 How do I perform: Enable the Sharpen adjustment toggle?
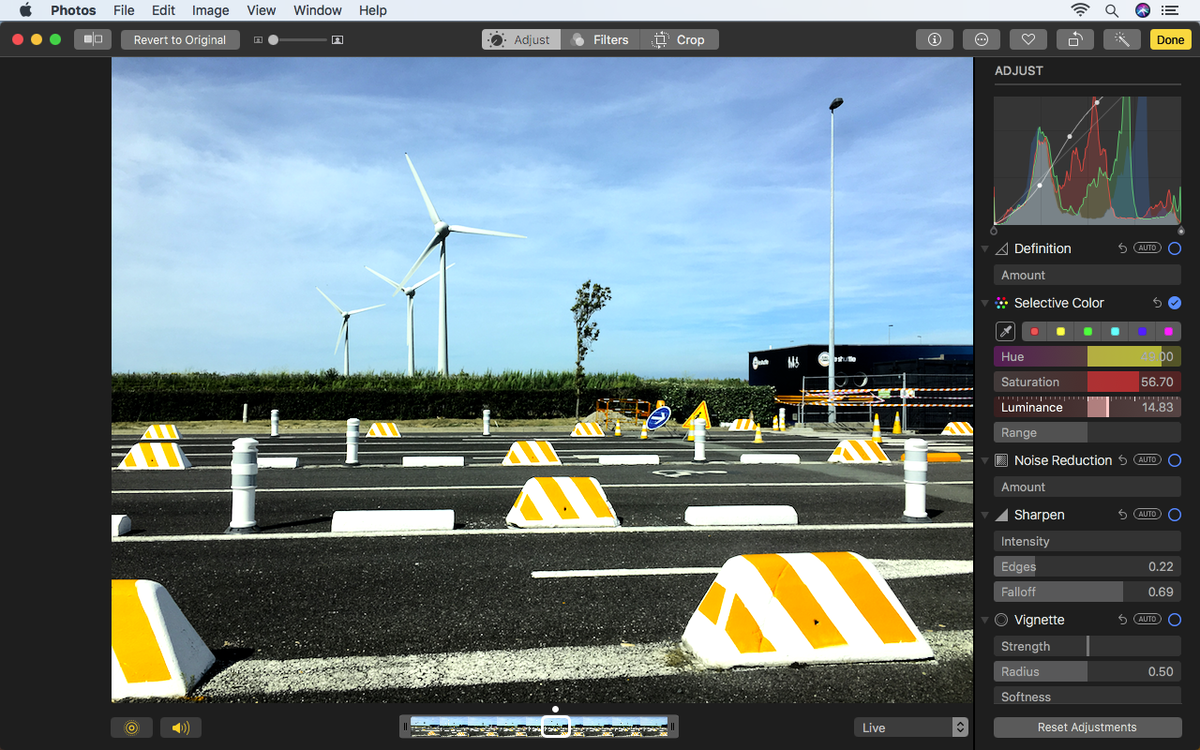pyautogui.click(x=1174, y=514)
